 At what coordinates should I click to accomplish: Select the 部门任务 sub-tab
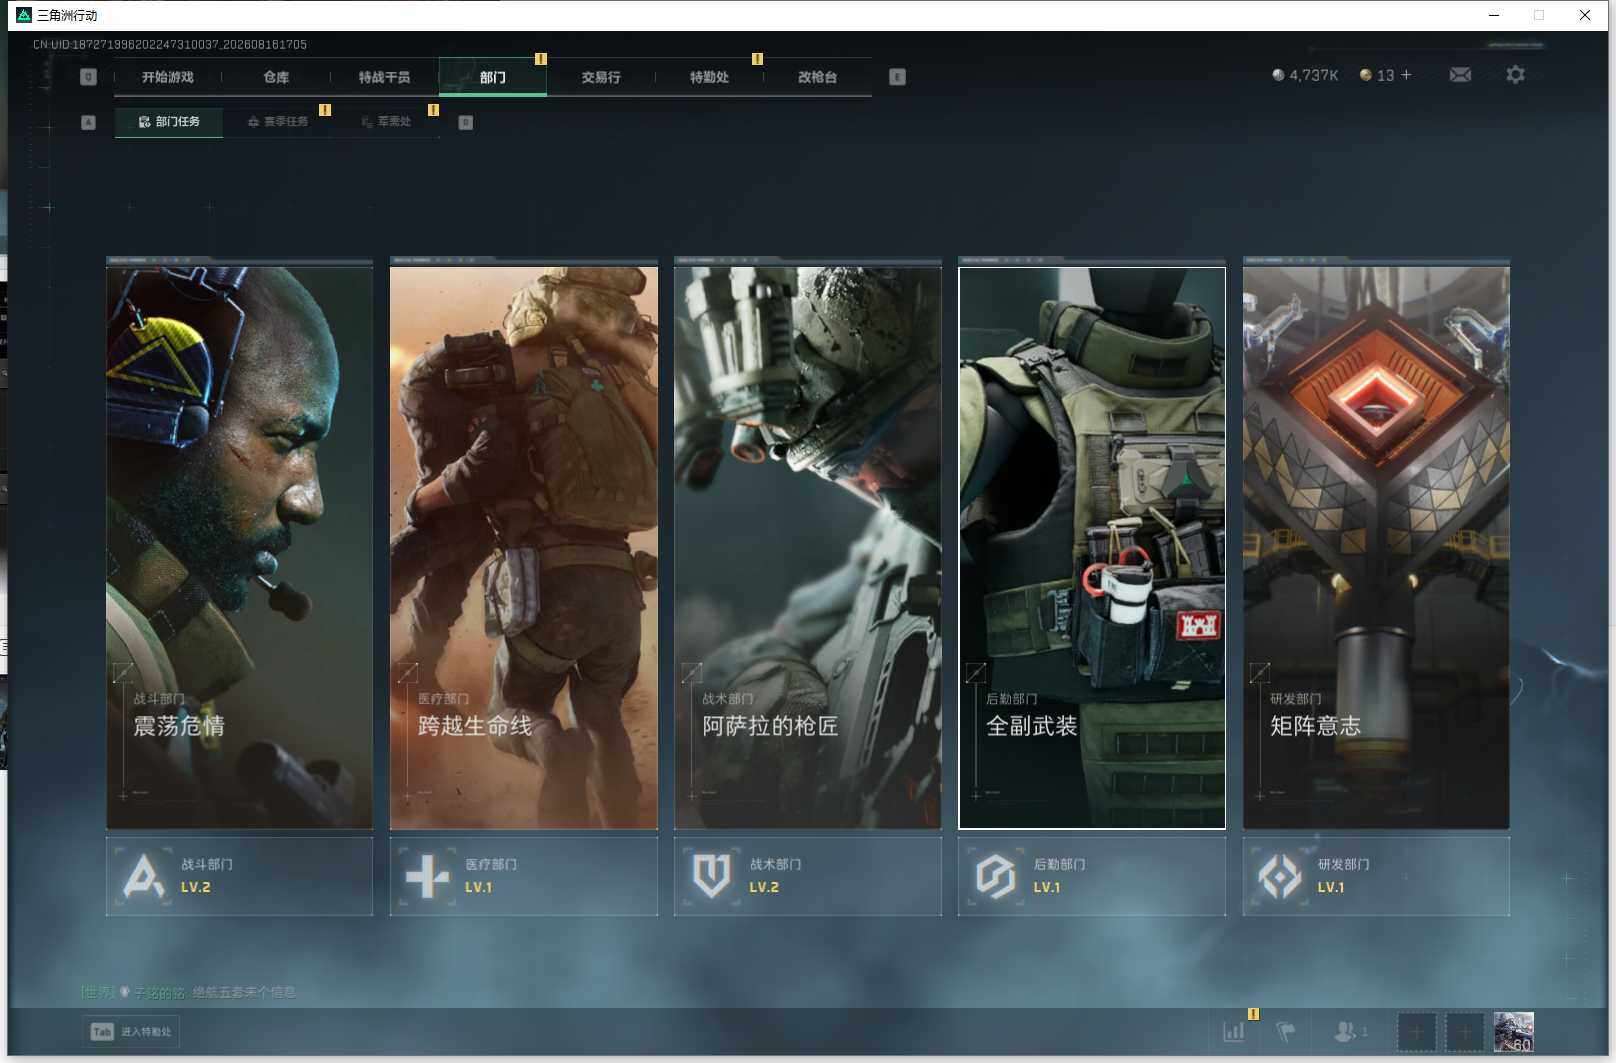pyautogui.click(x=169, y=122)
